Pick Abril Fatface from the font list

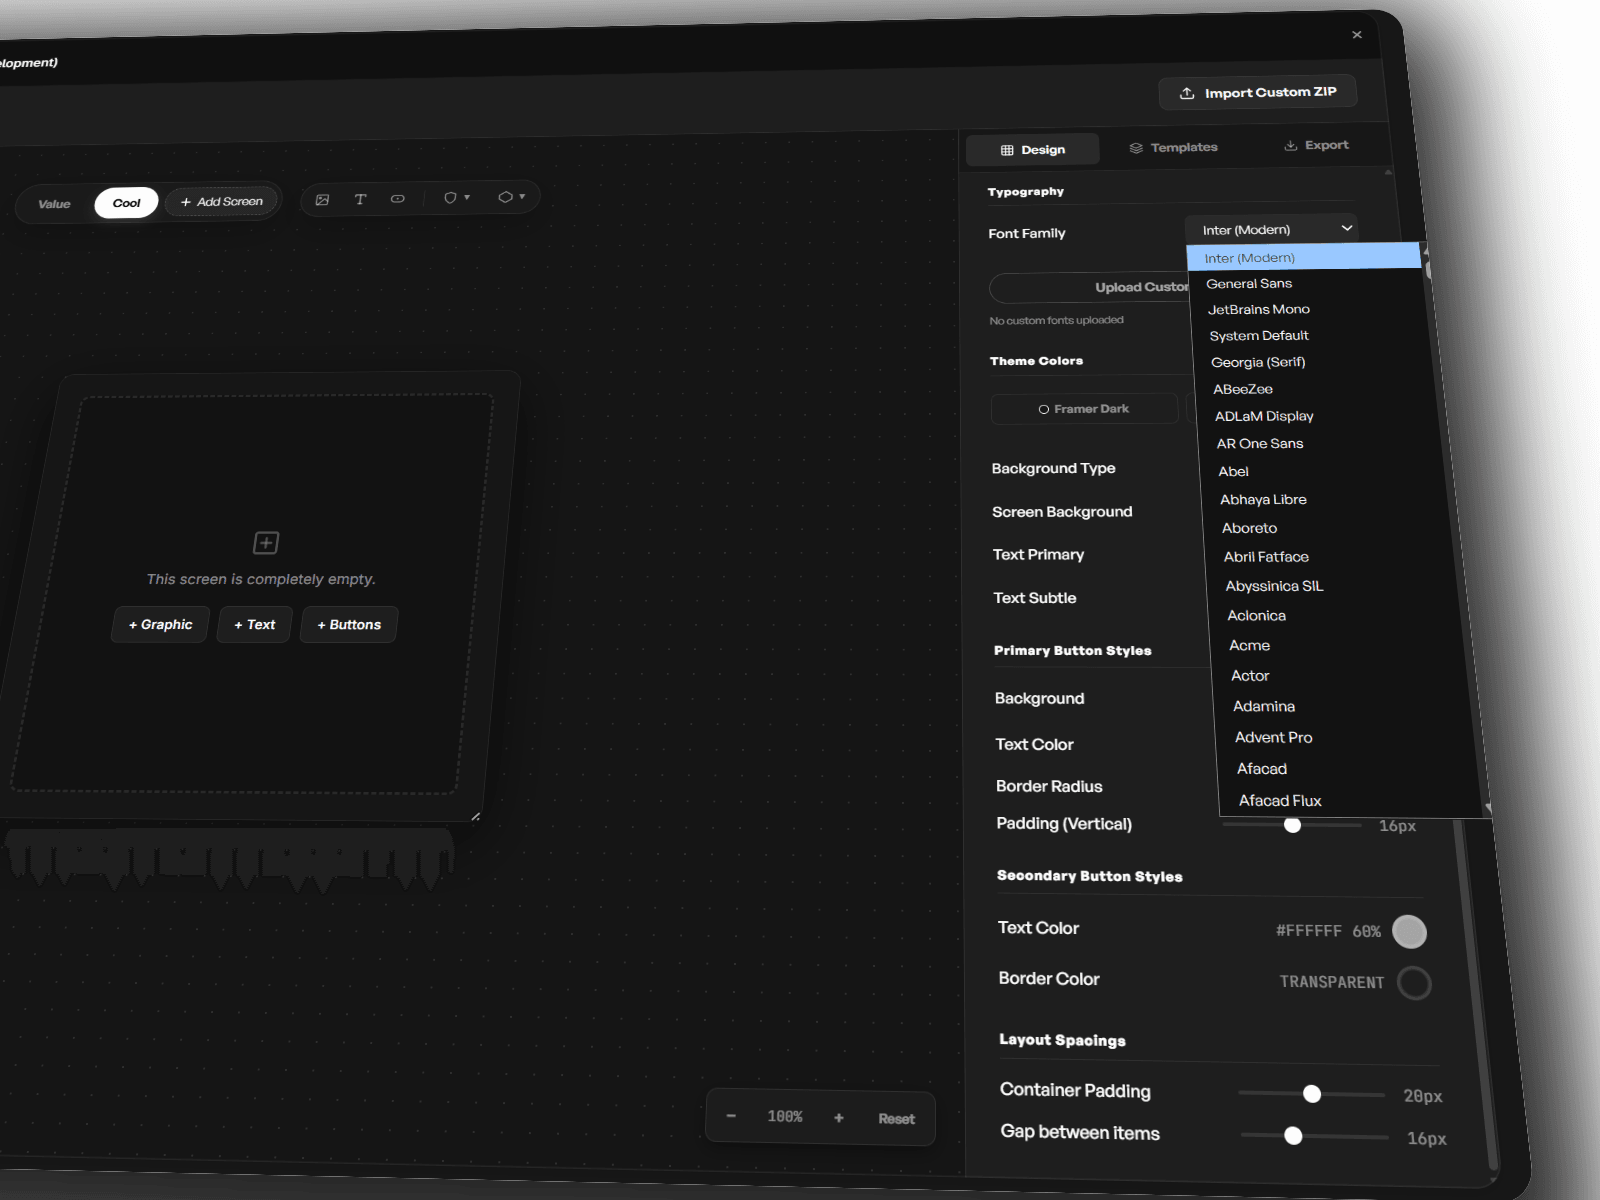[x=1266, y=557]
